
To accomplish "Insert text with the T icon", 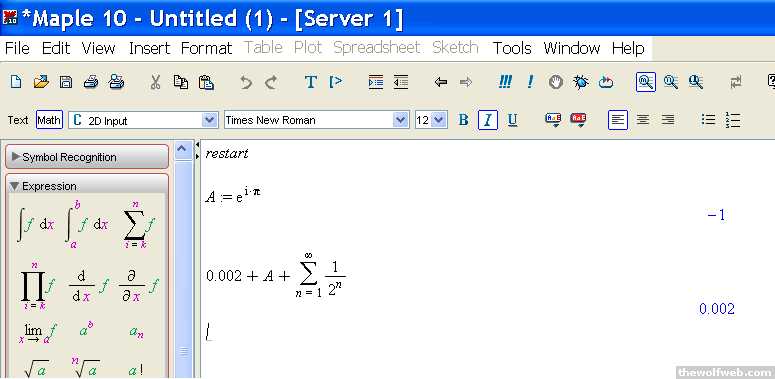I will coord(310,82).
